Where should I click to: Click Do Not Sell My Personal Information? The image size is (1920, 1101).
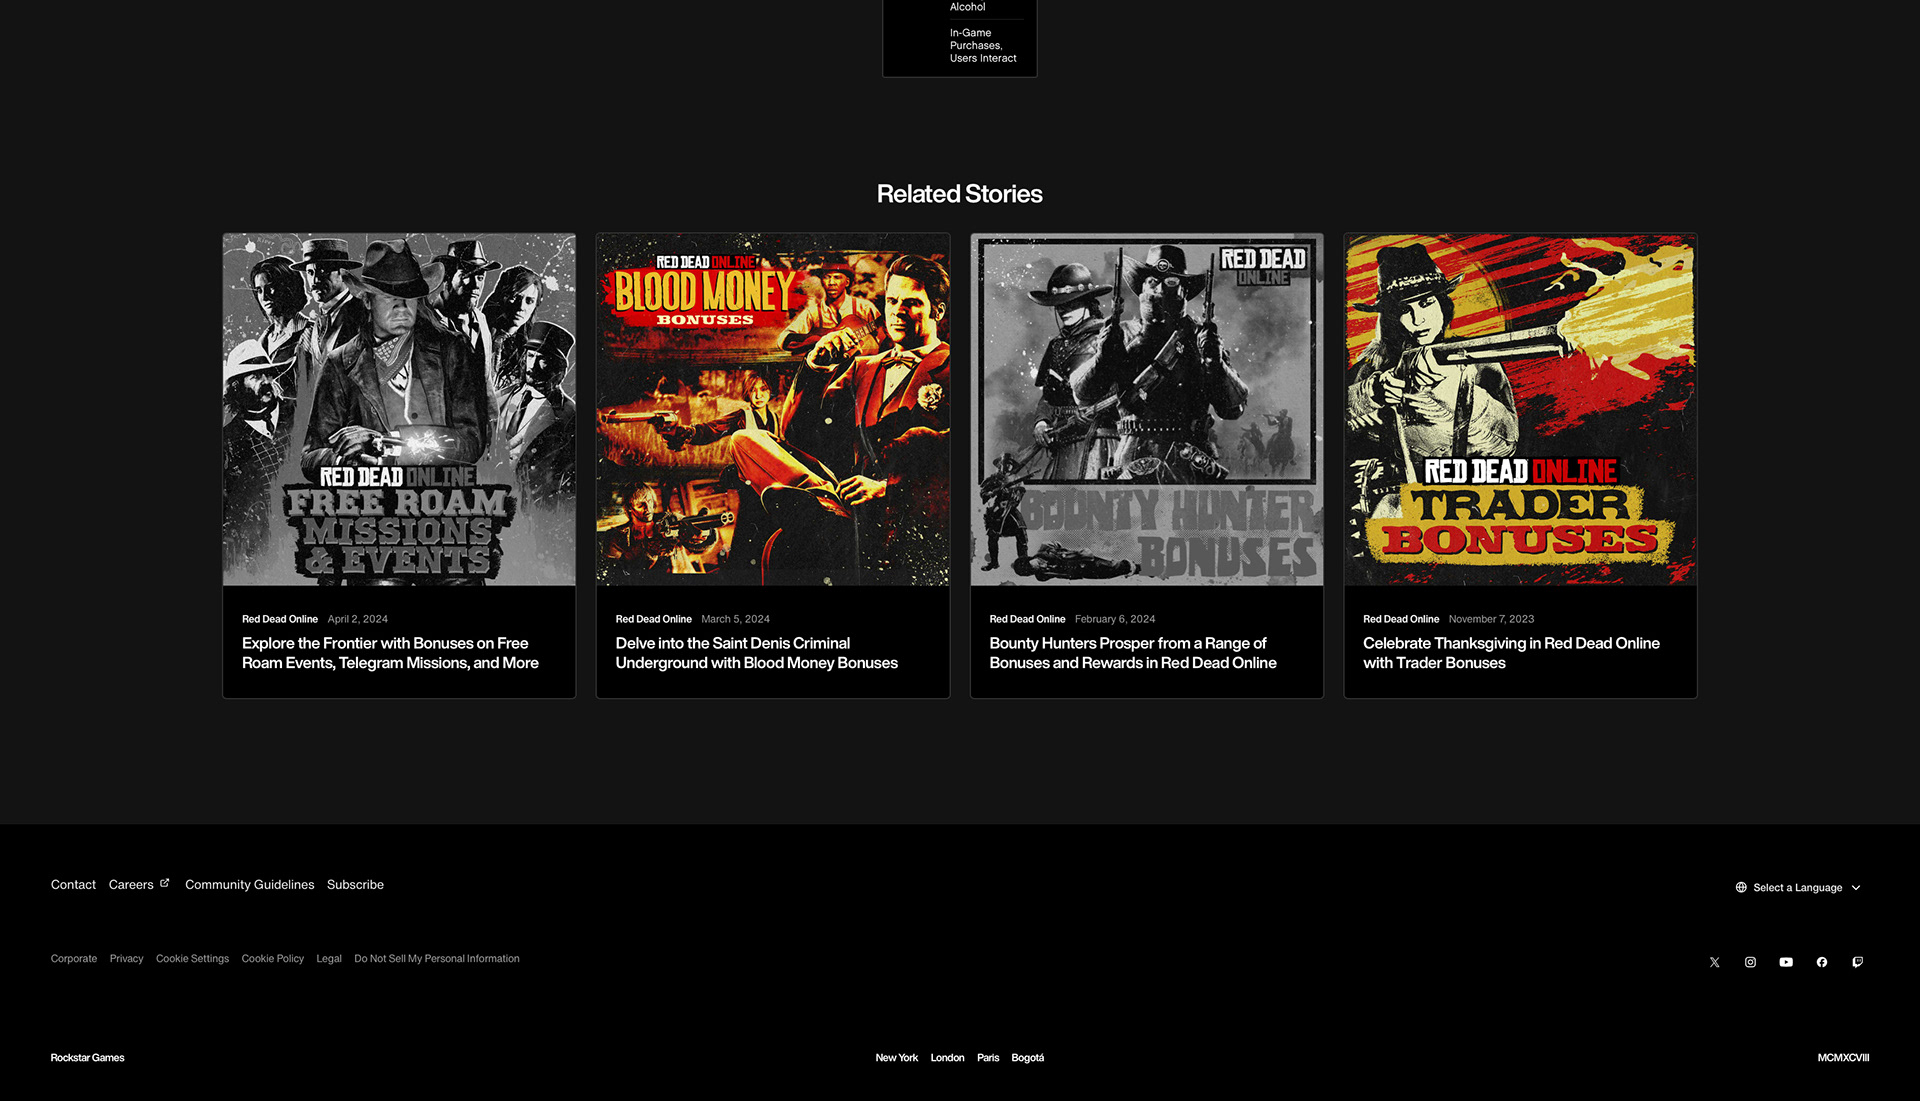click(436, 959)
